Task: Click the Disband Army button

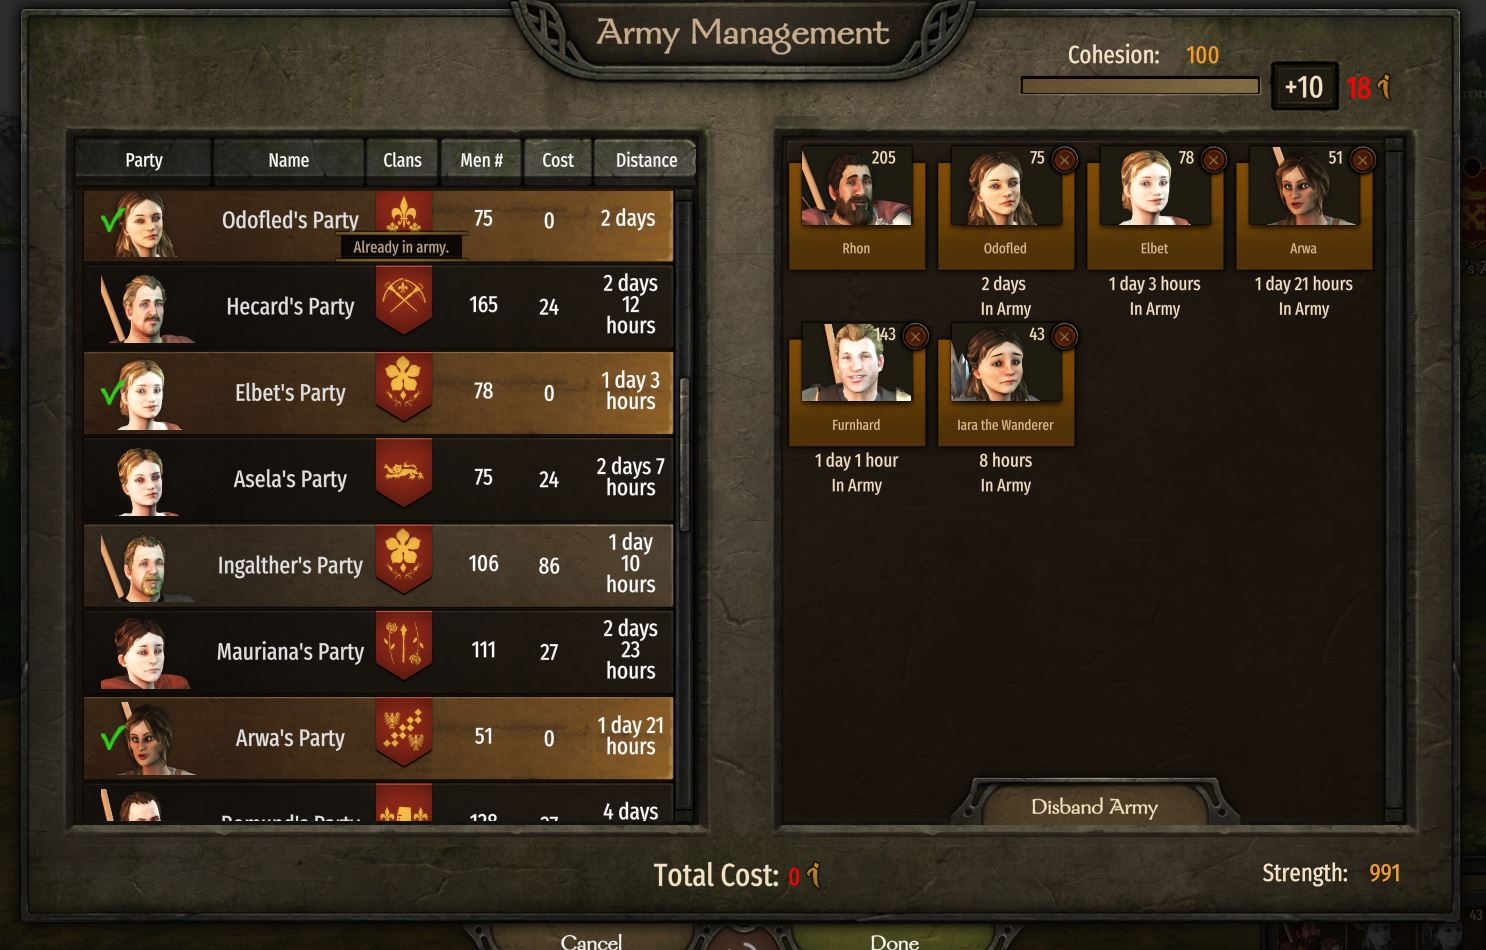Action: click(1095, 806)
